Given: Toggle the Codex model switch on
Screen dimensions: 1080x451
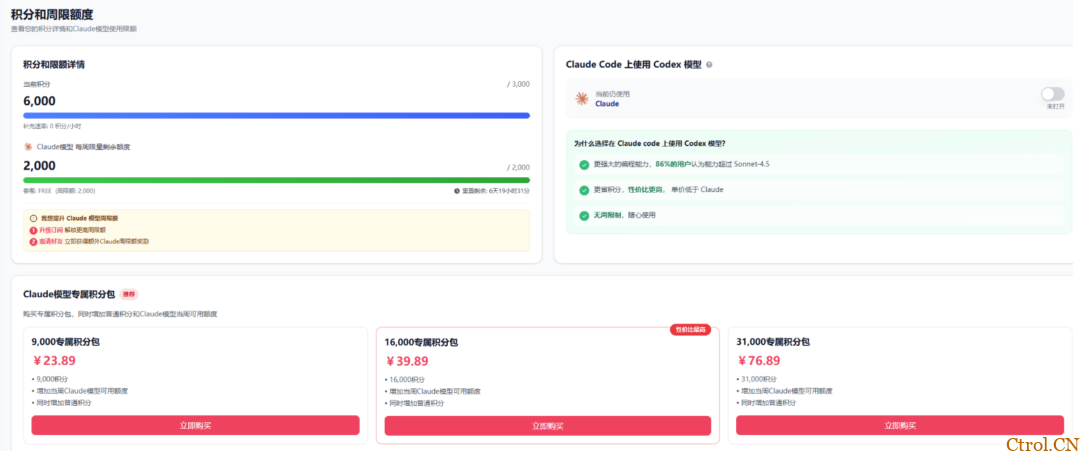Looking at the screenshot, I should (1052, 94).
